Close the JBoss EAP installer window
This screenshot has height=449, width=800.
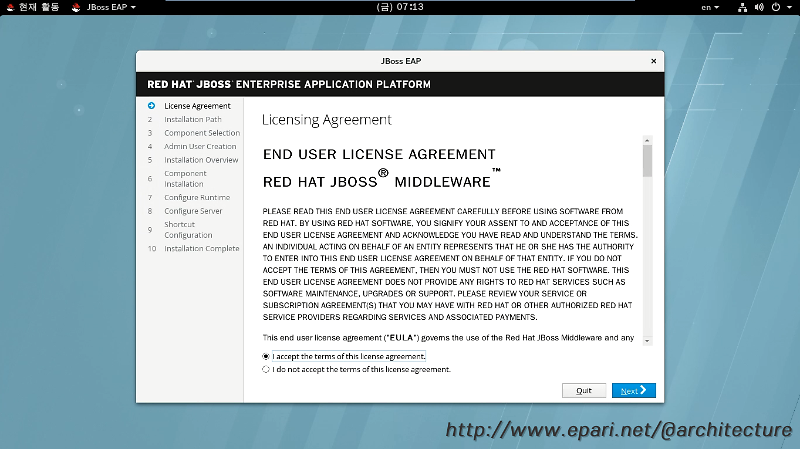click(654, 61)
